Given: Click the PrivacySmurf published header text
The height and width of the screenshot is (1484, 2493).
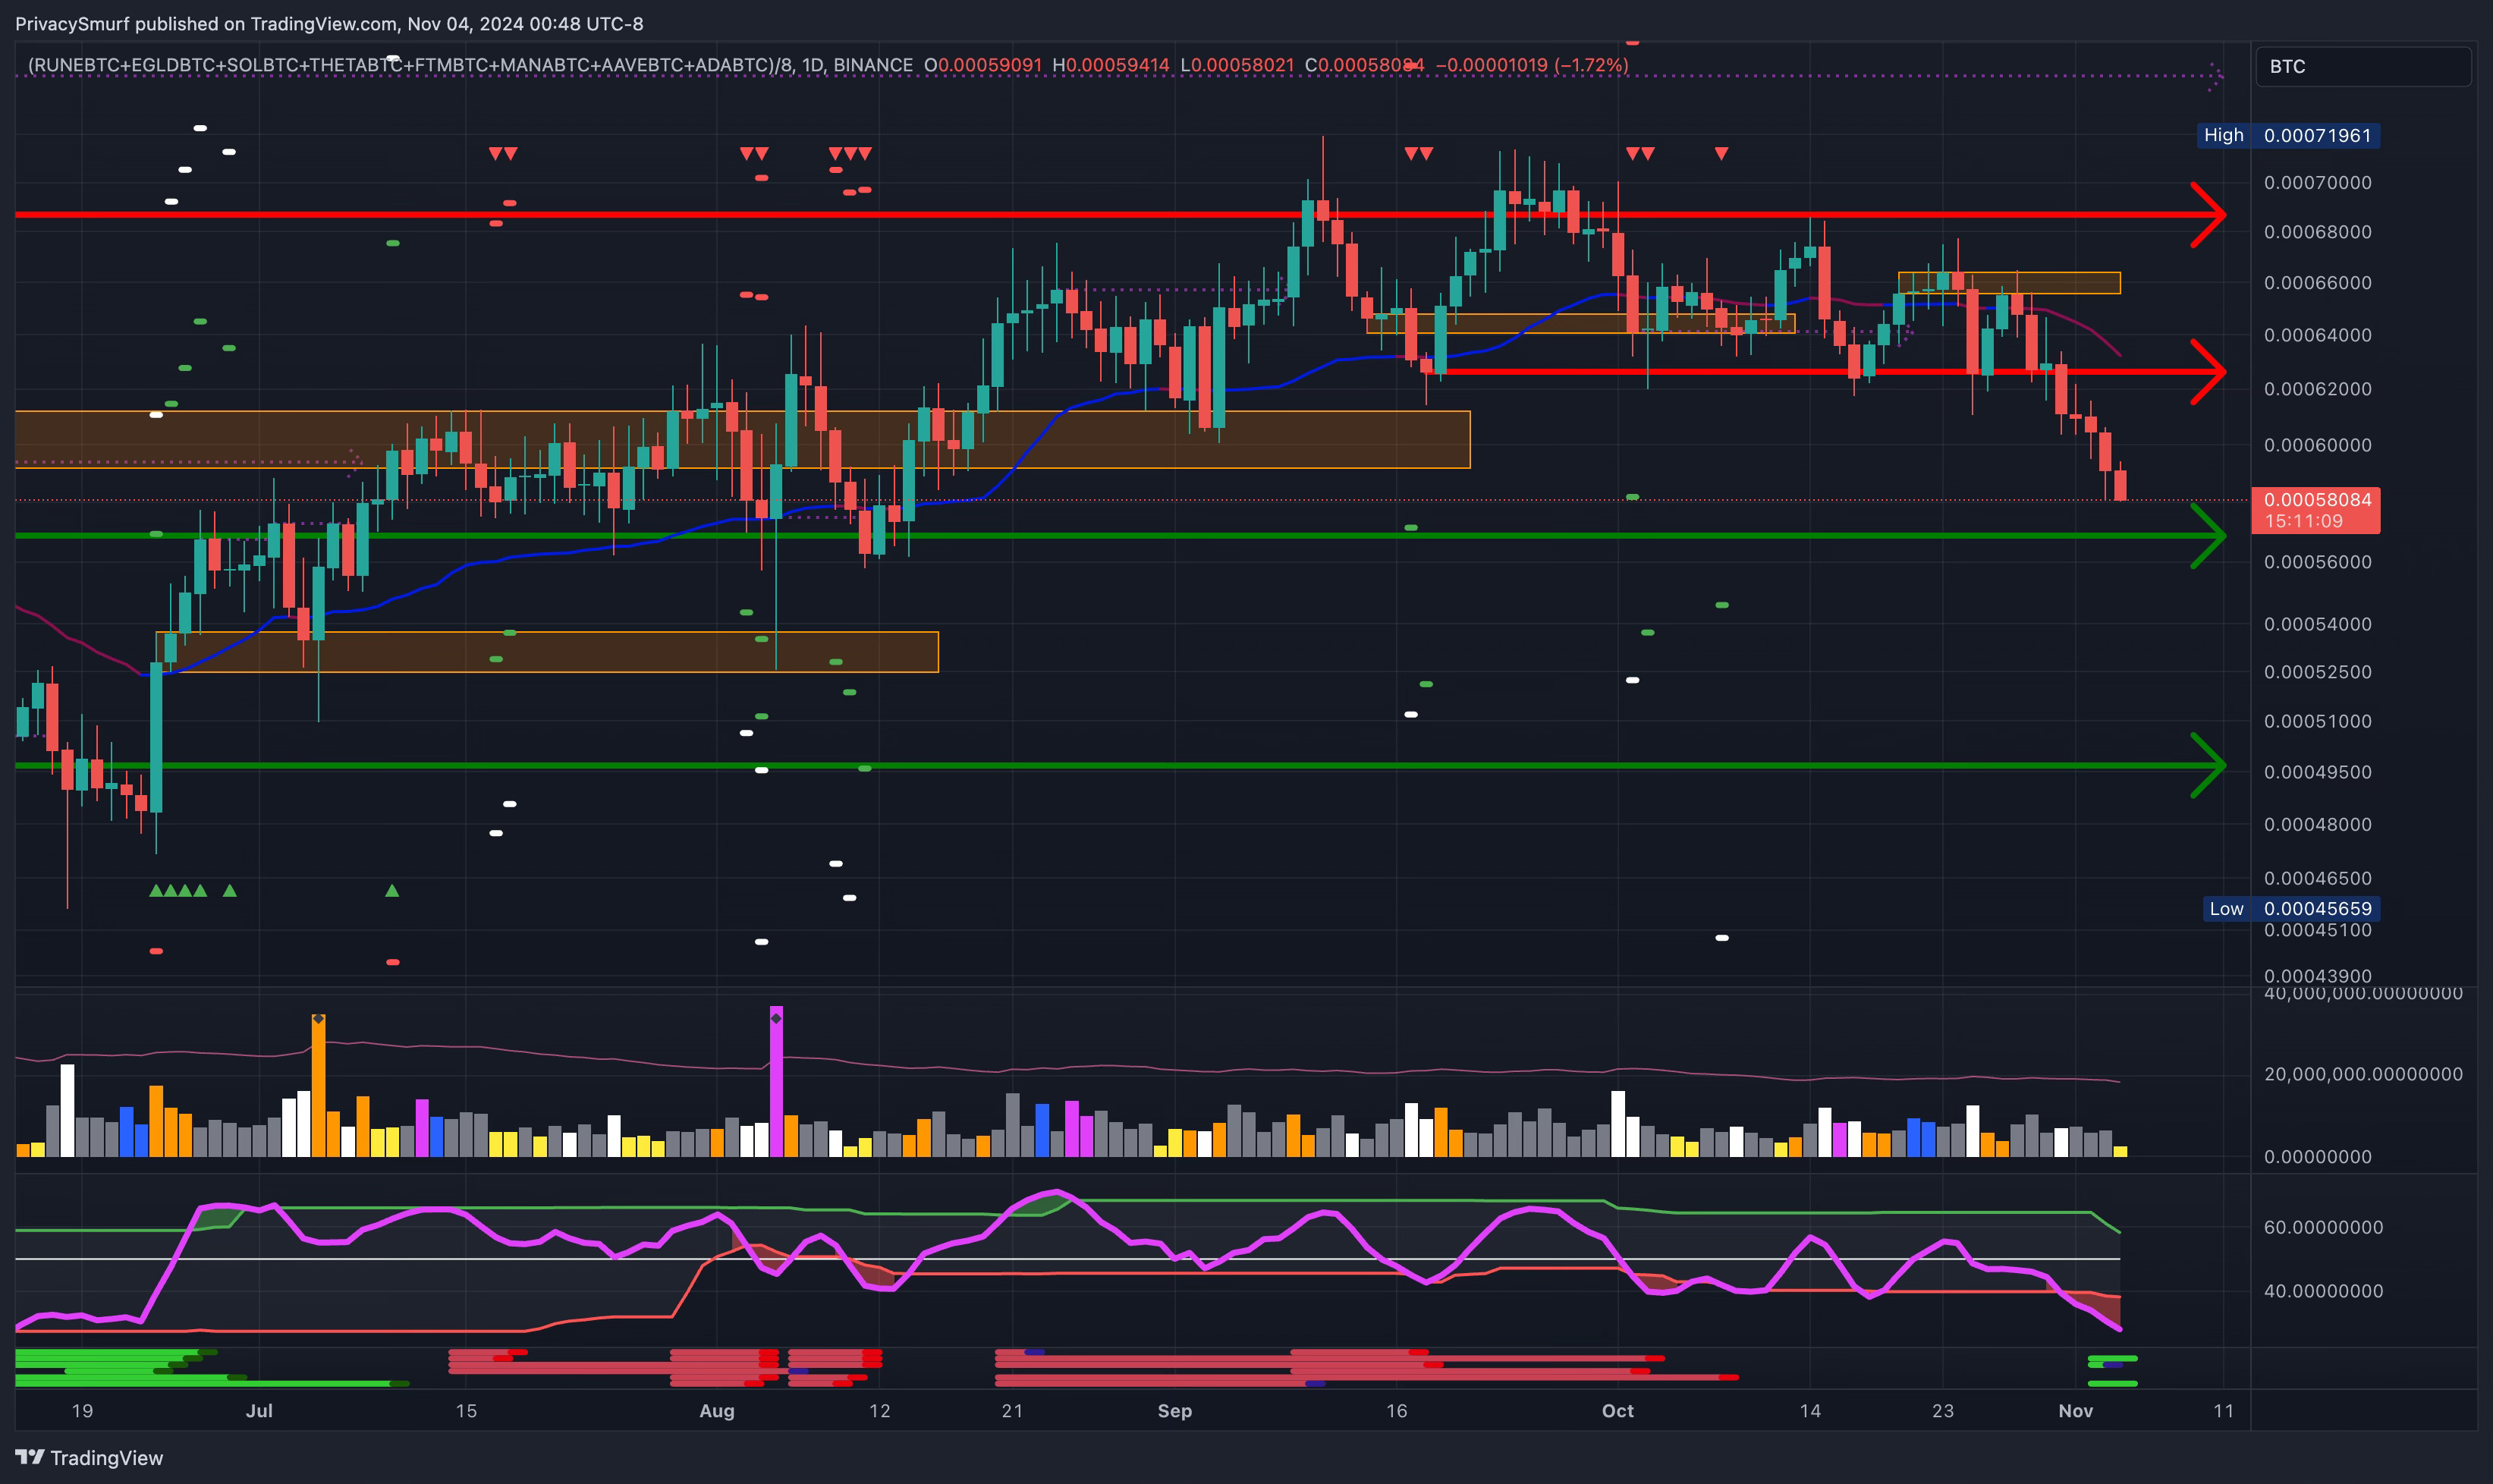Looking at the screenshot, I should point(329,23).
